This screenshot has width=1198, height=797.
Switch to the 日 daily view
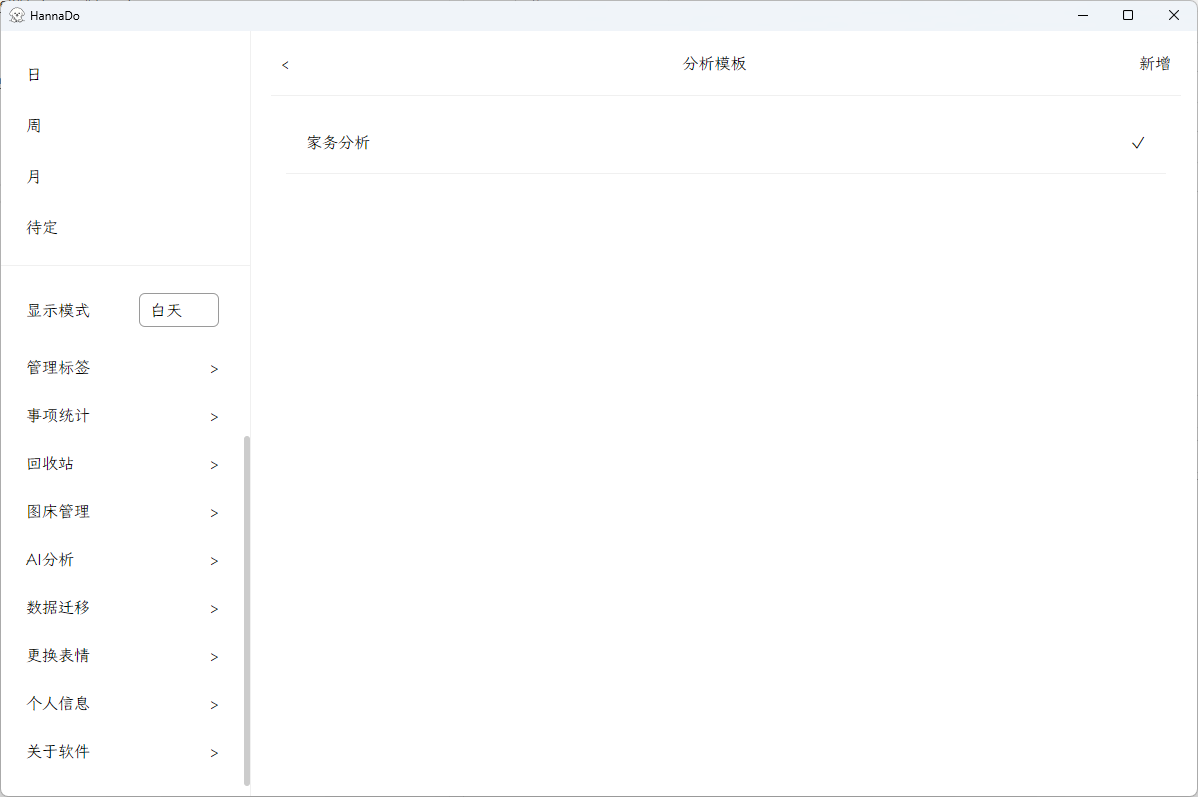pyautogui.click(x=33, y=74)
